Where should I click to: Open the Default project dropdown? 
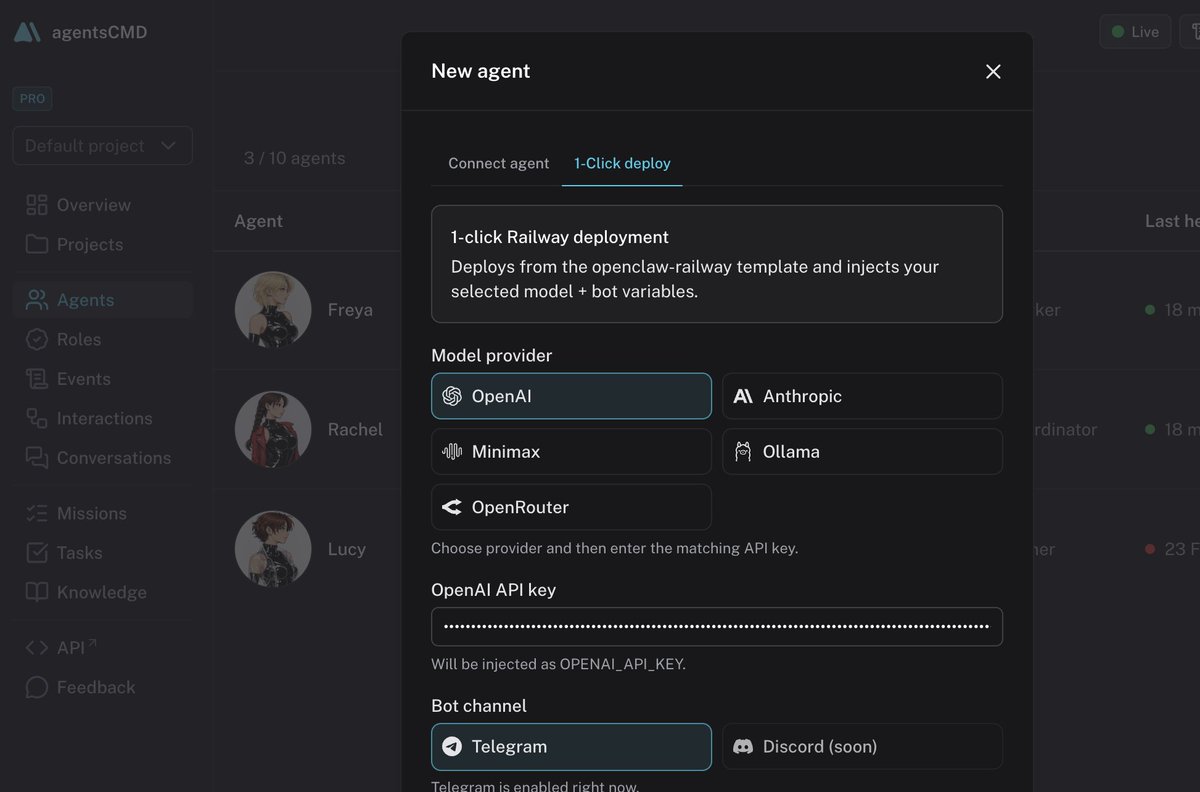(102, 146)
